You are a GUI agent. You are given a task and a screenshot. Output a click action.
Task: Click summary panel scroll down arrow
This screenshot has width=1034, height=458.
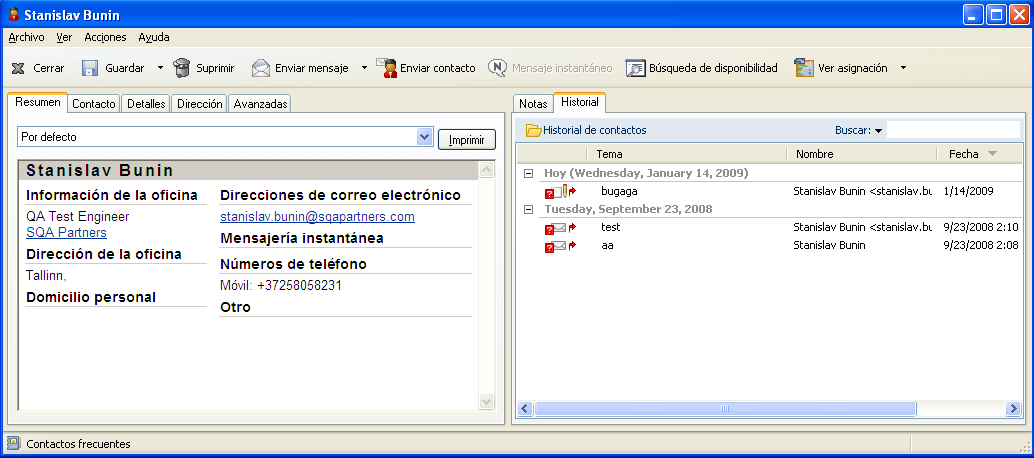[x=487, y=401]
